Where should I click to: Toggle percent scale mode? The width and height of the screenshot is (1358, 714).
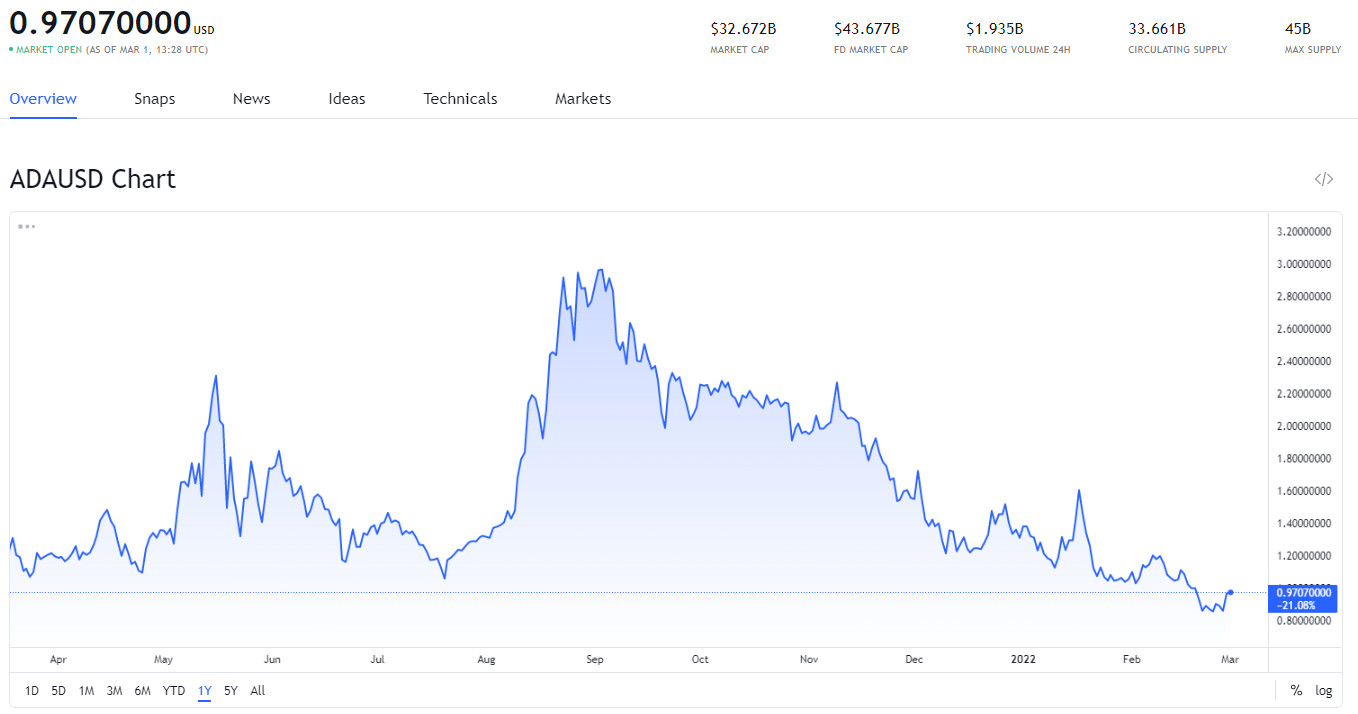1296,690
